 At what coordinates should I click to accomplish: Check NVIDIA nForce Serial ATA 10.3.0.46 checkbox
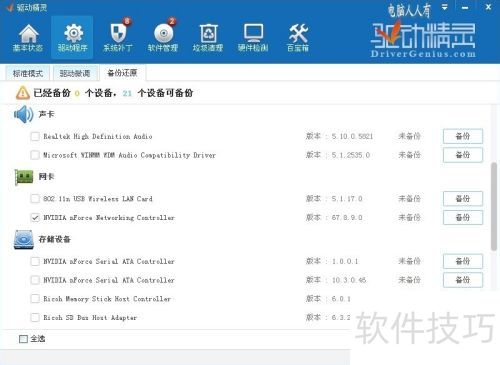point(35,280)
